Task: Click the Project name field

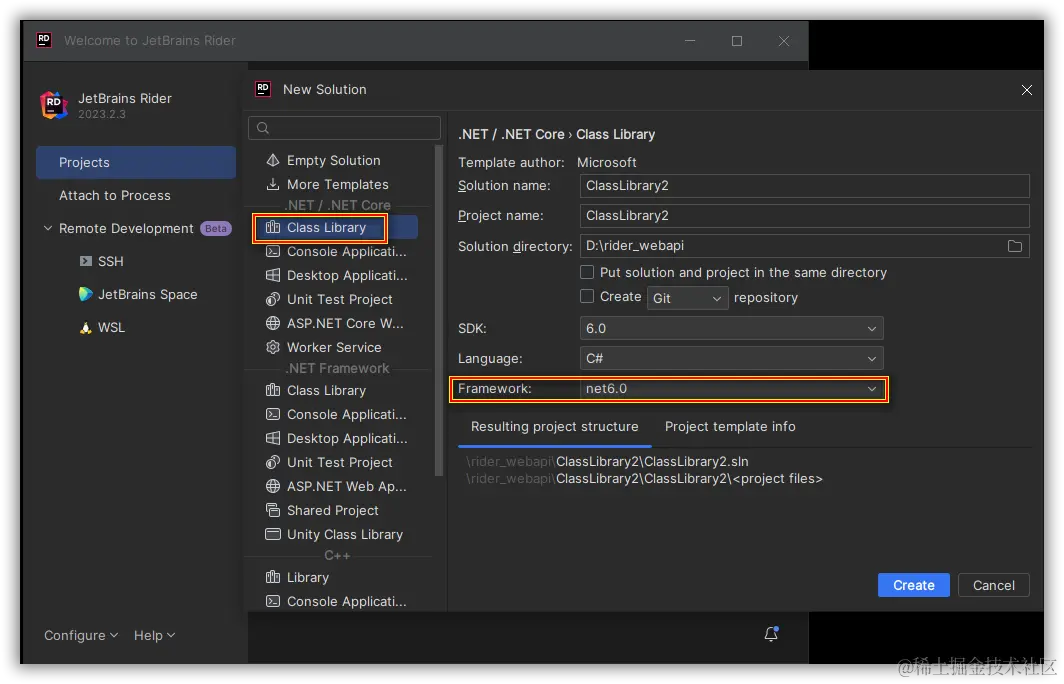Action: coord(804,215)
